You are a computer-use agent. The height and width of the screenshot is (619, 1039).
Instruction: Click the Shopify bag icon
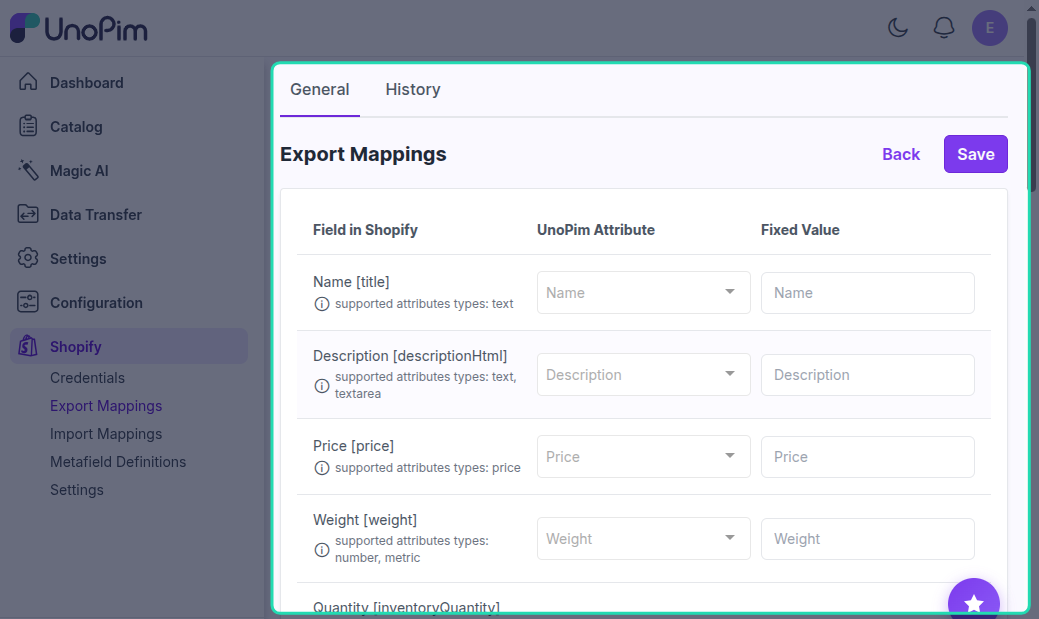click(28, 346)
